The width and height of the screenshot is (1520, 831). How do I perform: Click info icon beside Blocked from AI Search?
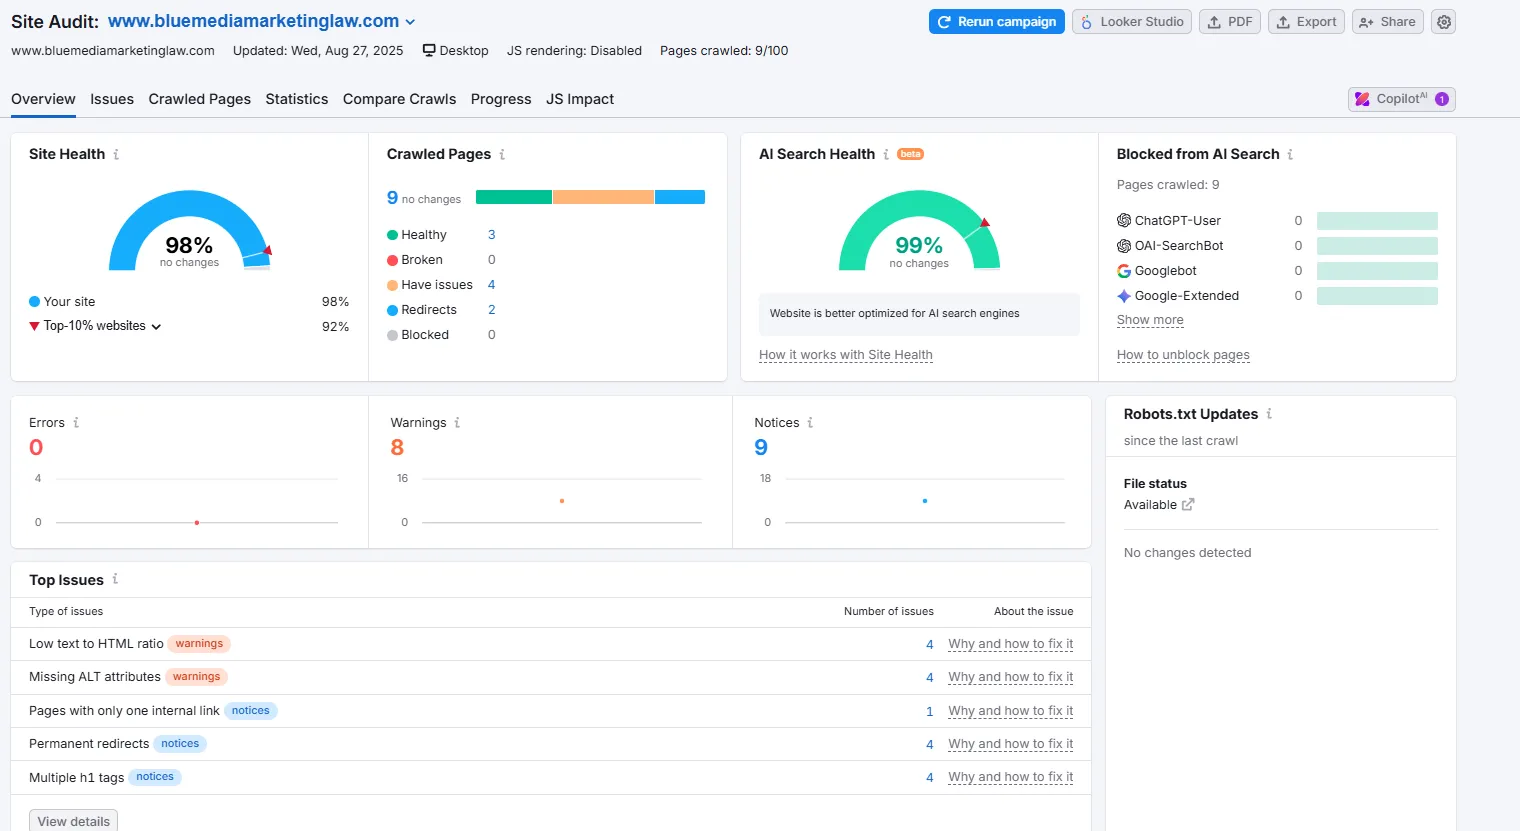pos(1290,154)
